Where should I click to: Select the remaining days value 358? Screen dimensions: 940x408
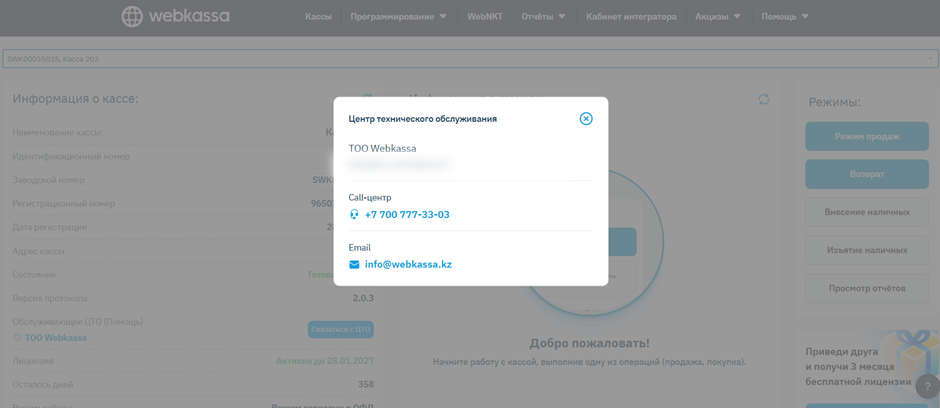point(366,385)
